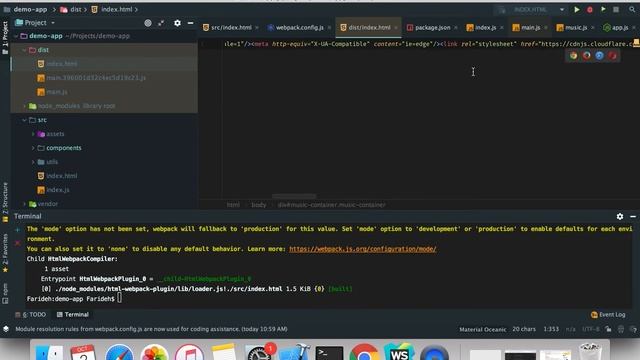Screen dimensions: 640x360
Task: Open the npm side tool window
Action: [5, 293]
